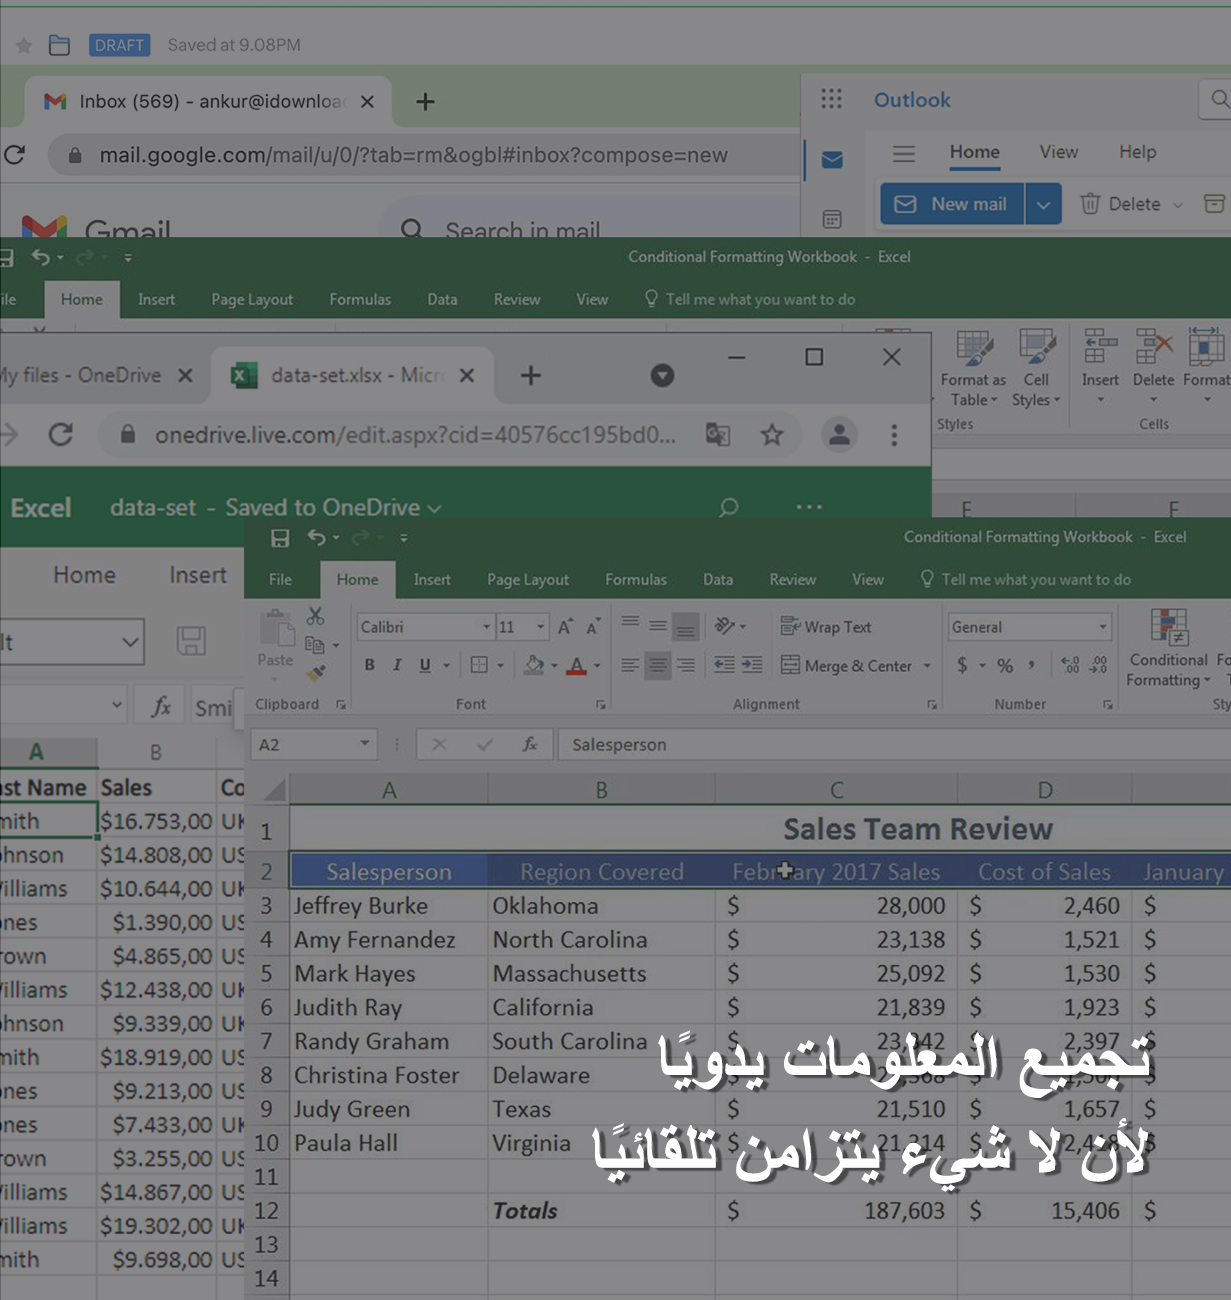1231x1300 pixels.
Task: Toggle Align Right in front Excel
Action: [x=685, y=665]
